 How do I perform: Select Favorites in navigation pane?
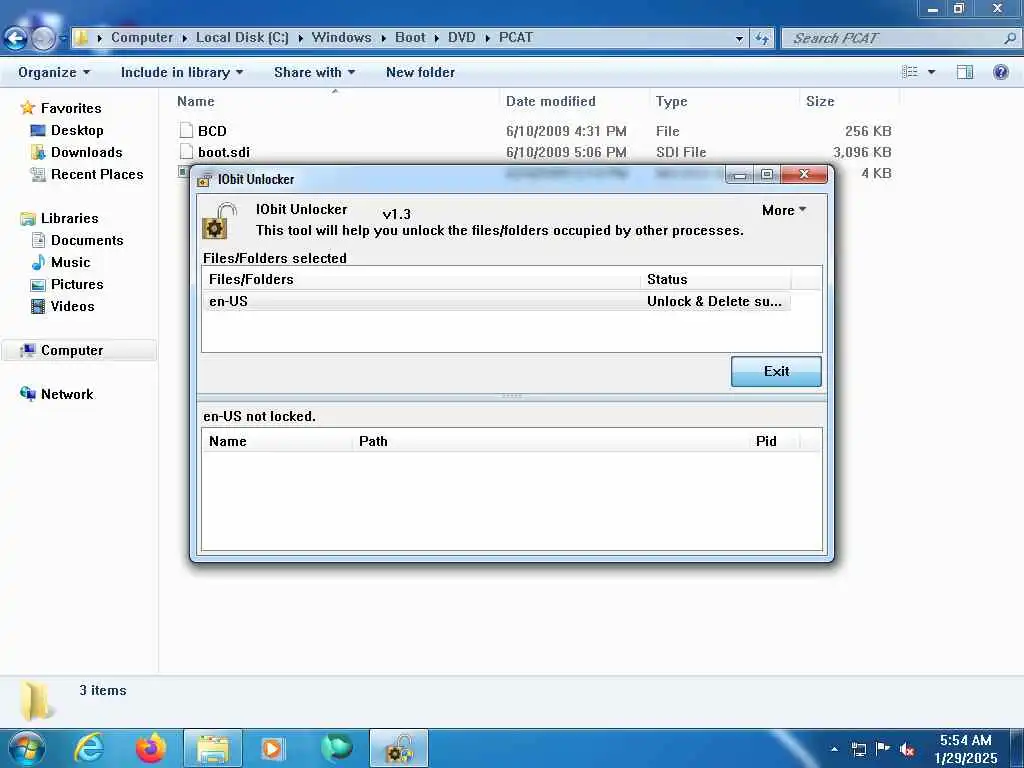71,108
